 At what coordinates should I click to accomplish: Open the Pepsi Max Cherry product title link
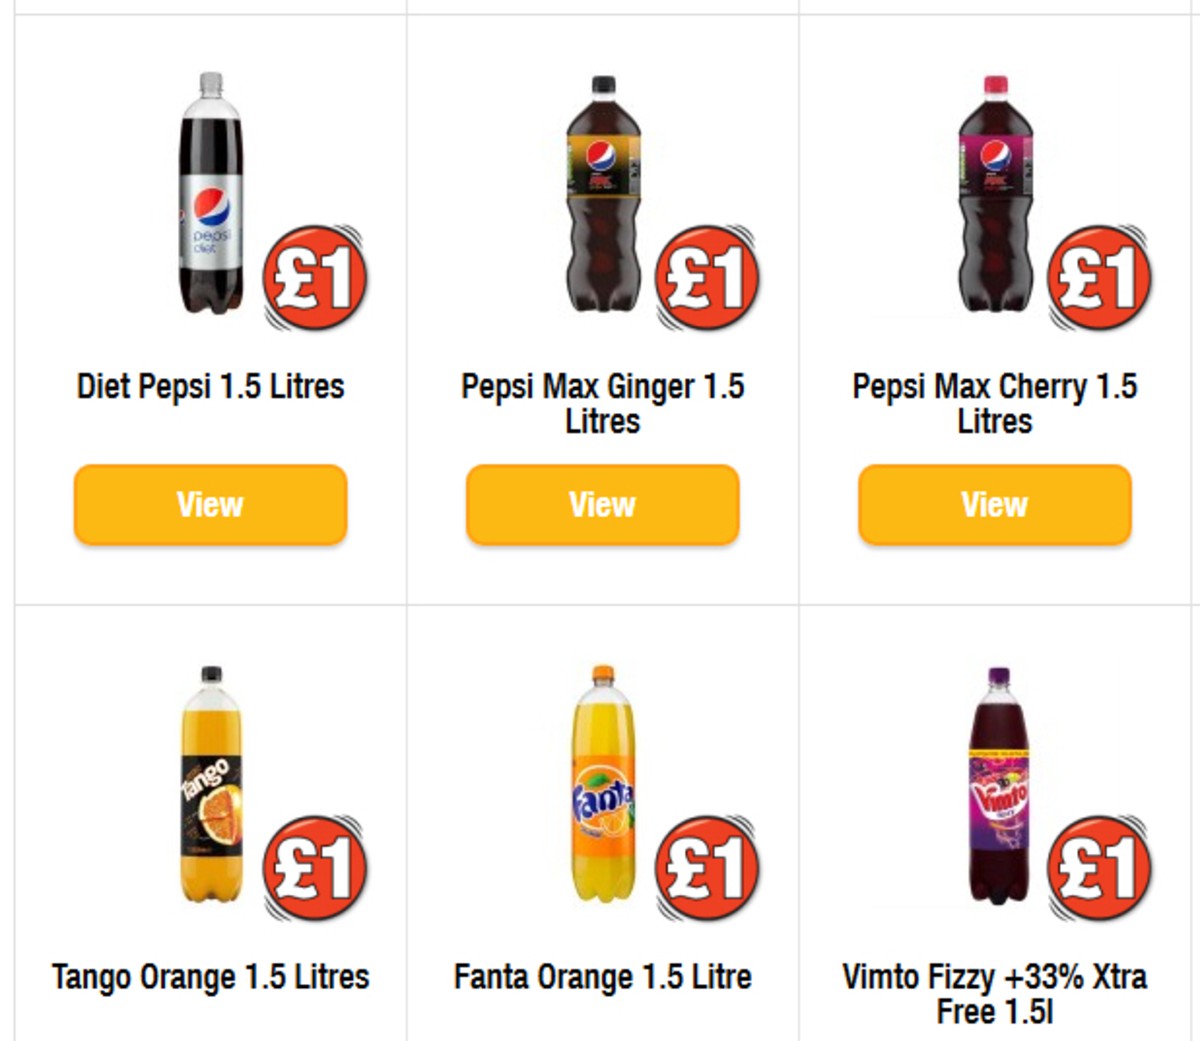993,402
